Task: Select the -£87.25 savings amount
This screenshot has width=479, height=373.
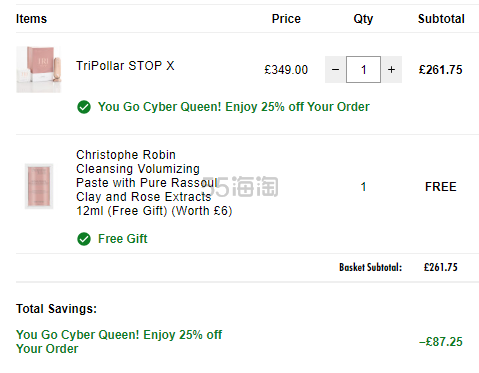Action: click(441, 342)
